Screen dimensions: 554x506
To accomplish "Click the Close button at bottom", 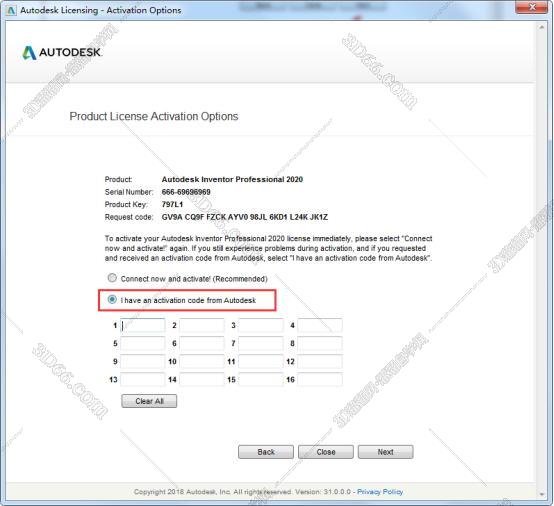I will (x=326, y=452).
